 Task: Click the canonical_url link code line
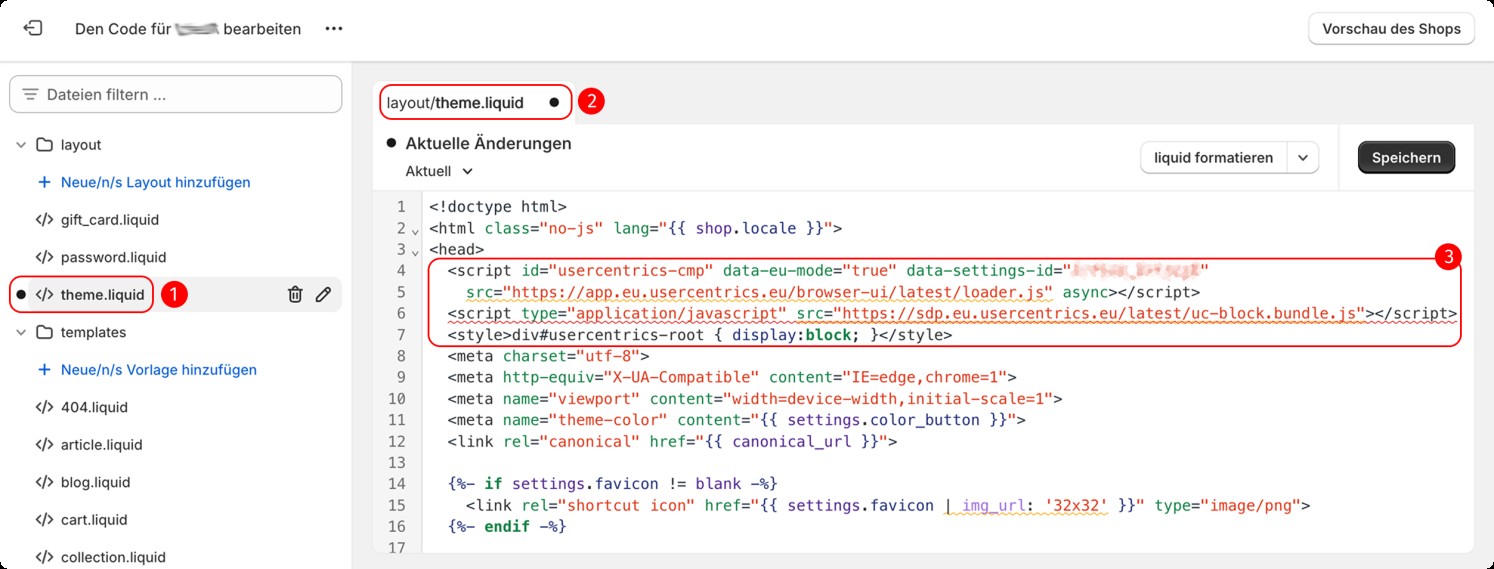click(x=672, y=441)
